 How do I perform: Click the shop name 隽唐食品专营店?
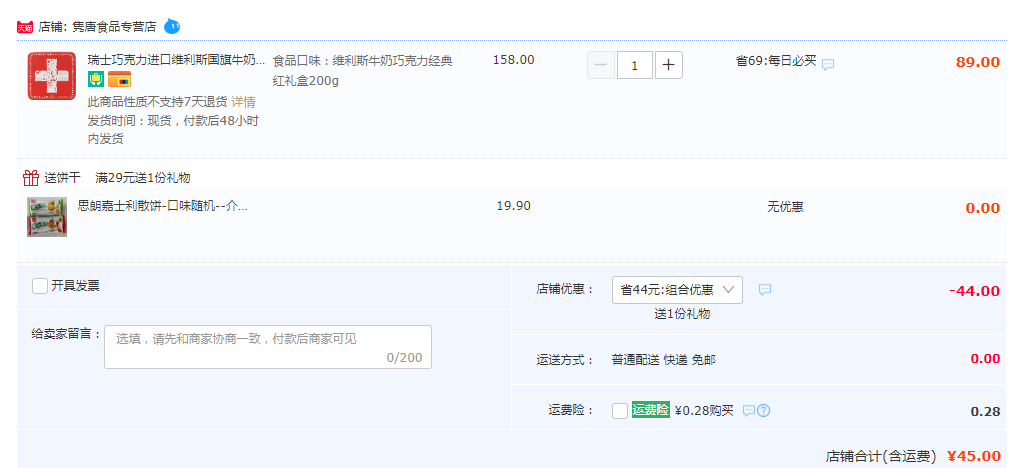(115, 27)
